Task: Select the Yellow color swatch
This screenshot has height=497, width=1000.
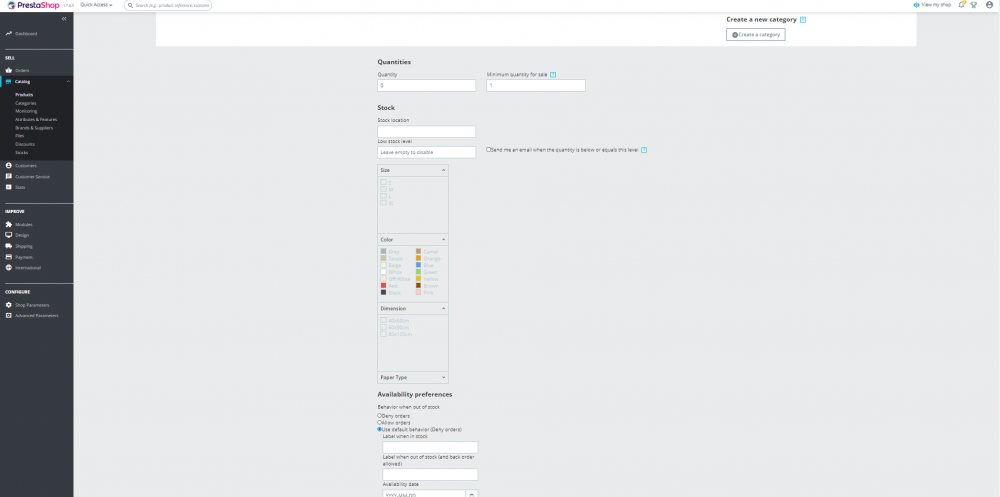Action: pyautogui.click(x=419, y=279)
